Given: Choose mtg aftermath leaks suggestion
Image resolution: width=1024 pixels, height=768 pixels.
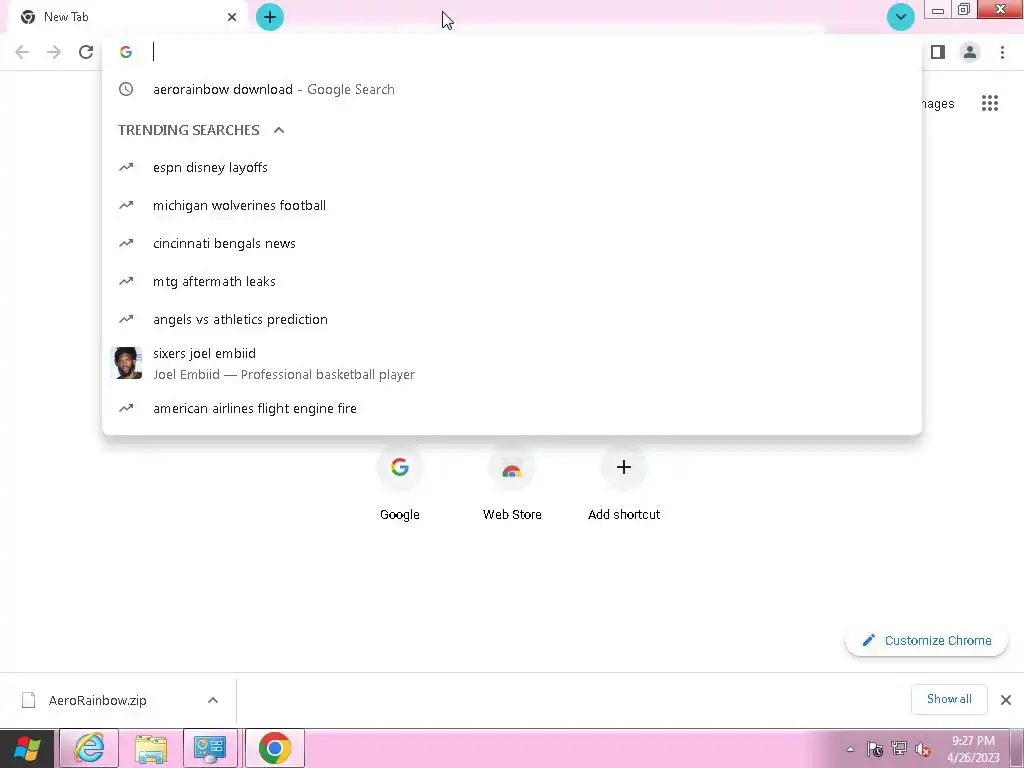Looking at the screenshot, I should (x=512, y=281).
